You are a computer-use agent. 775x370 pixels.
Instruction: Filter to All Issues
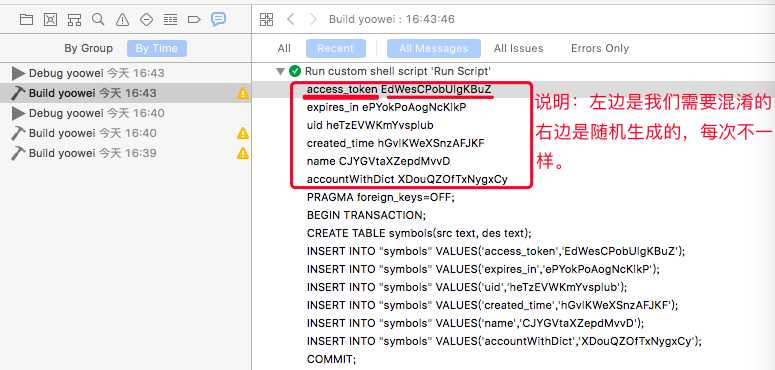[x=518, y=48]
